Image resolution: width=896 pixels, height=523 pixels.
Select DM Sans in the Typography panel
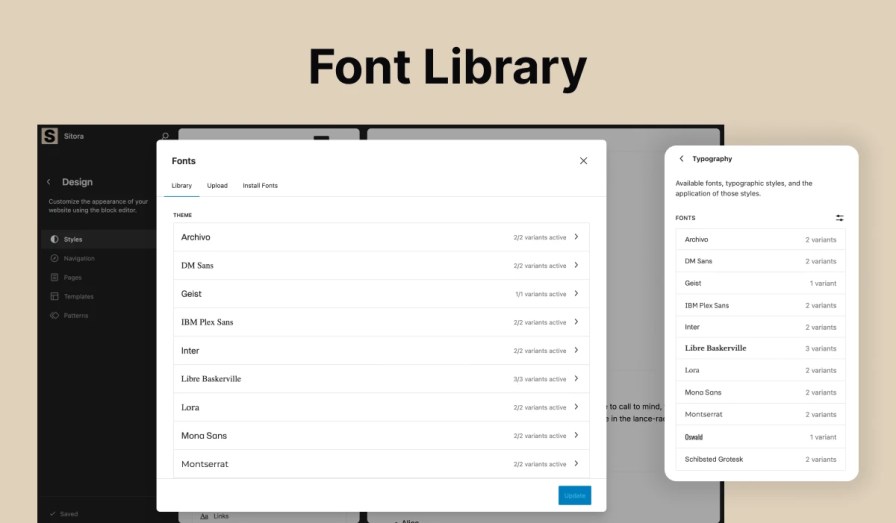(x=760, y=261)
